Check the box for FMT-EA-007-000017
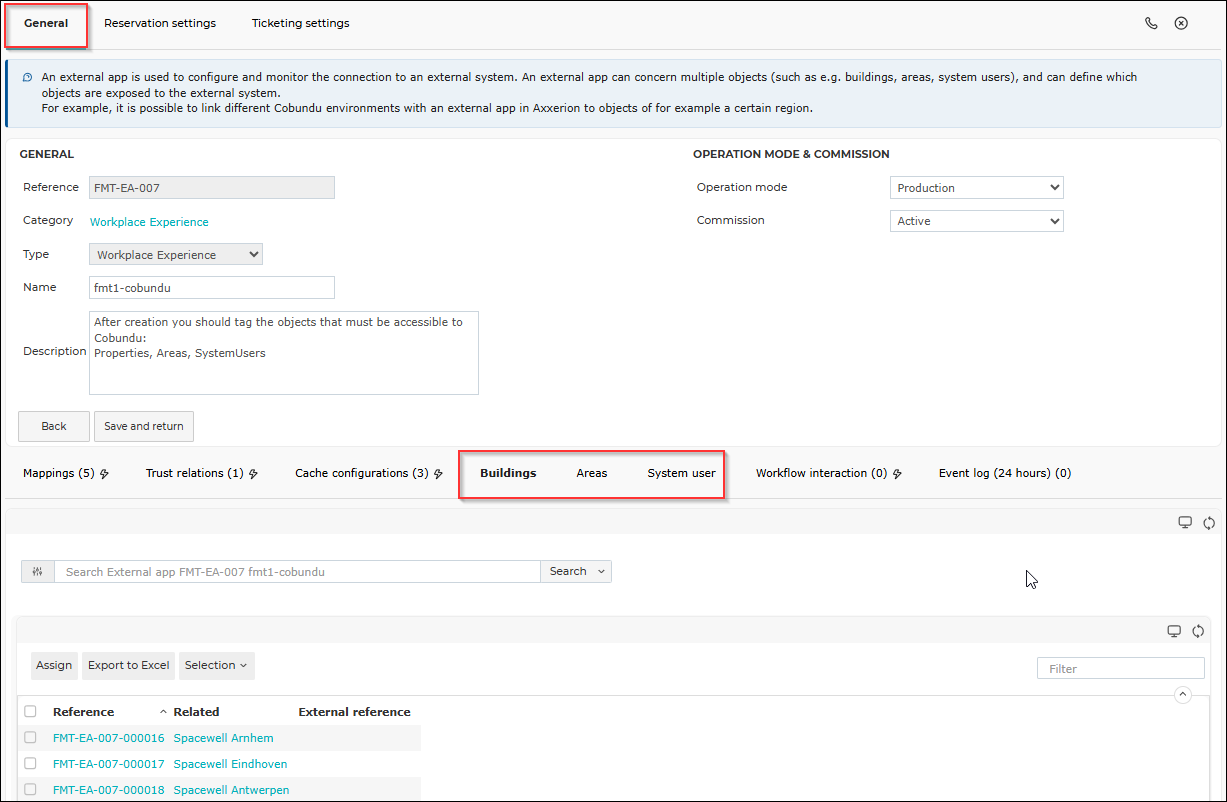This screenshot has width=1227, height=802. (x=30, y=764)
